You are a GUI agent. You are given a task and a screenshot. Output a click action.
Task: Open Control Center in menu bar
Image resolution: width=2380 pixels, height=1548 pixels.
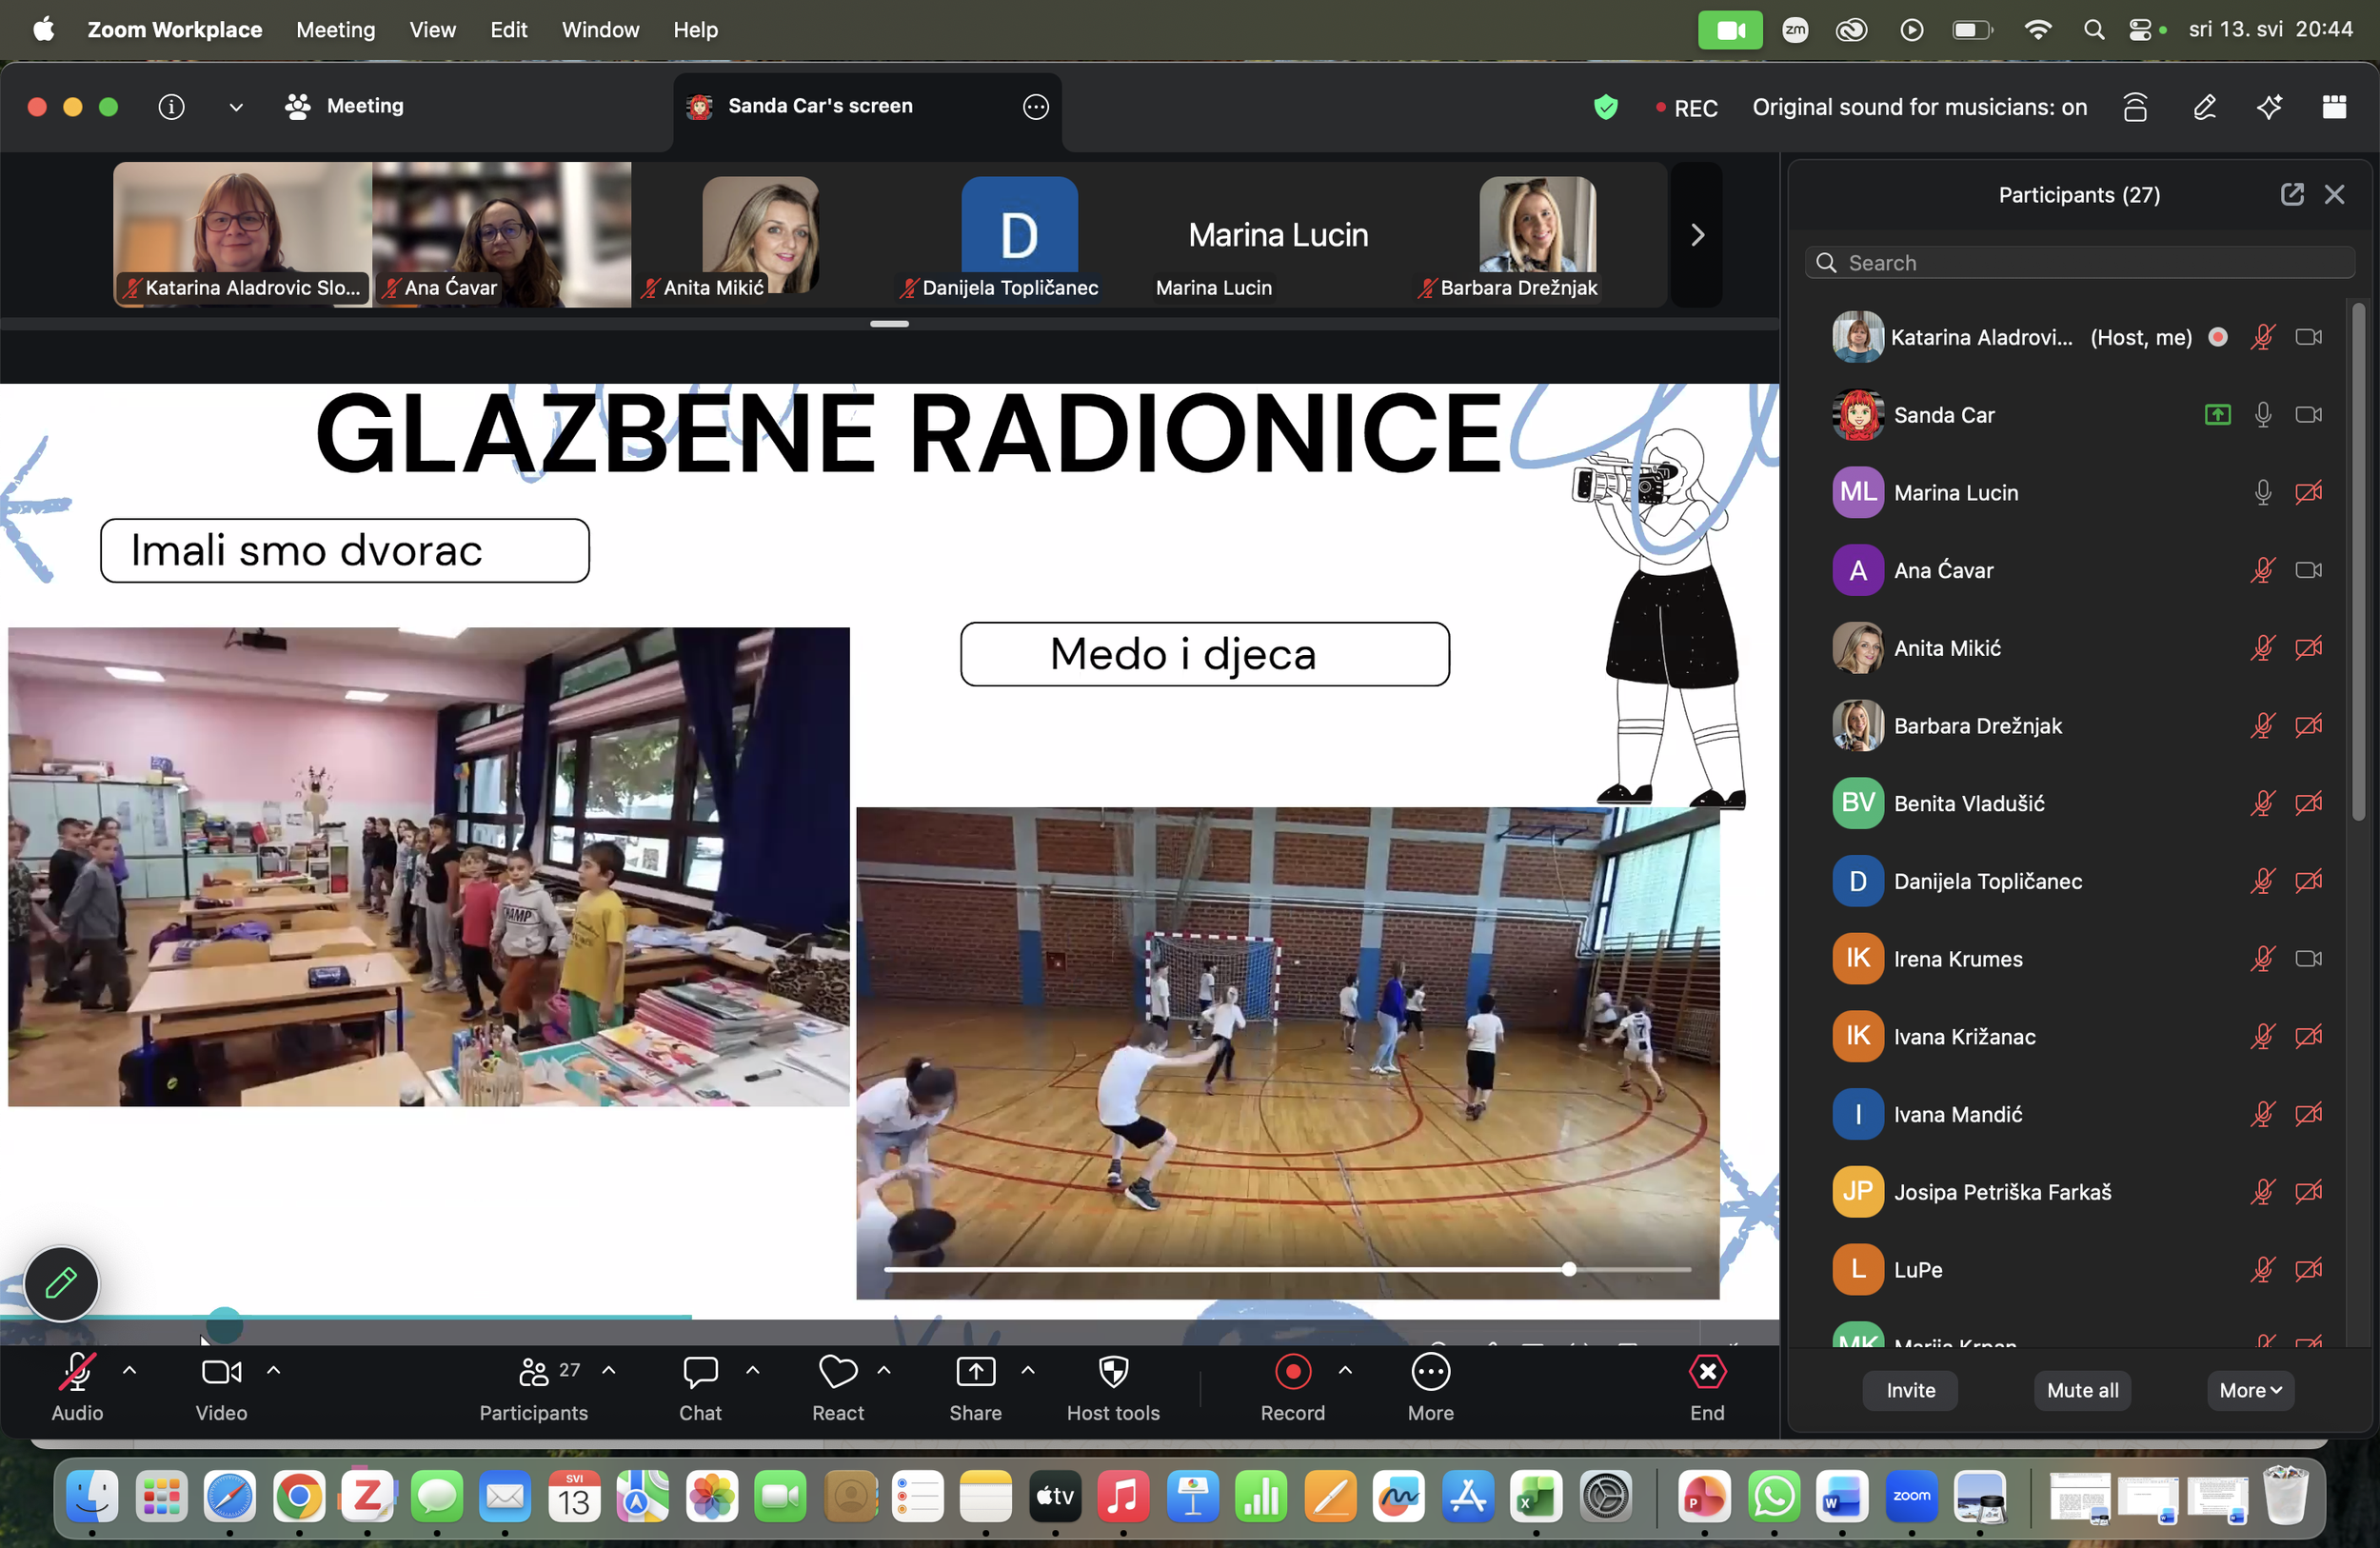coord(2140,30)
